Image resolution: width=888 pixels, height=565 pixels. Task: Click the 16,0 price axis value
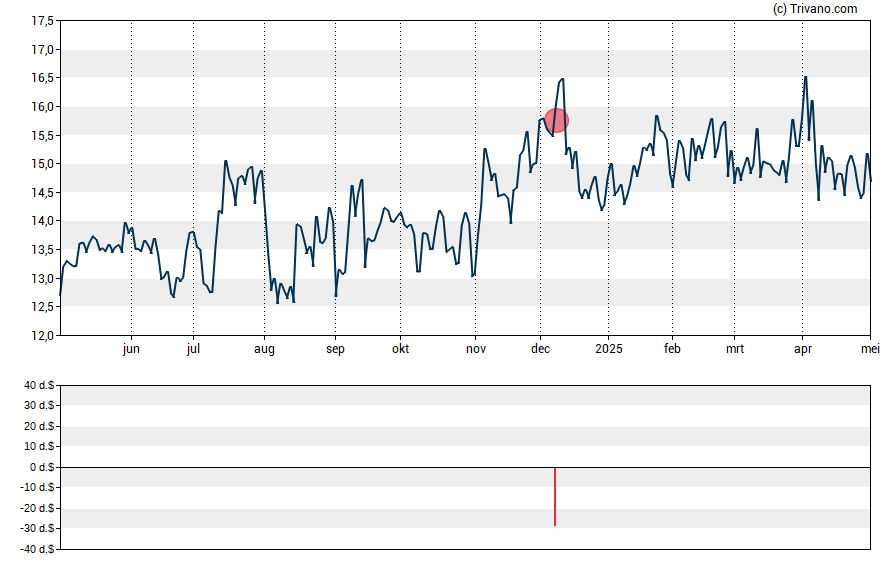pyautogui.click(x=42, y=107)
